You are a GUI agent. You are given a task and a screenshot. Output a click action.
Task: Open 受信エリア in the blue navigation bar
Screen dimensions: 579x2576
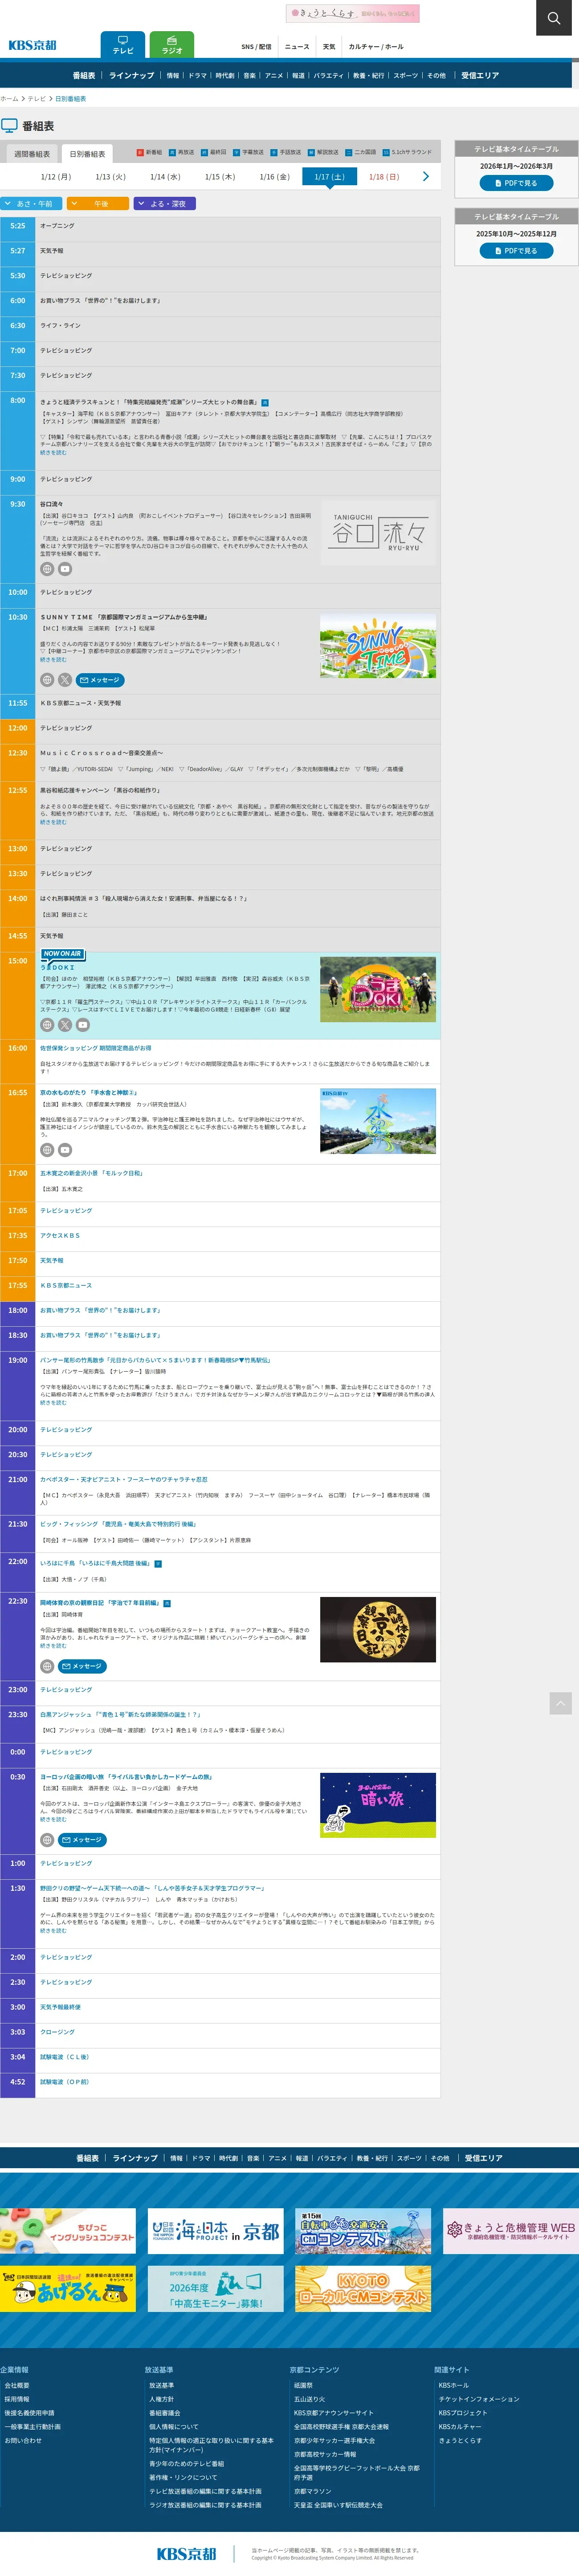pyautogui.click(x=480, y=76)
